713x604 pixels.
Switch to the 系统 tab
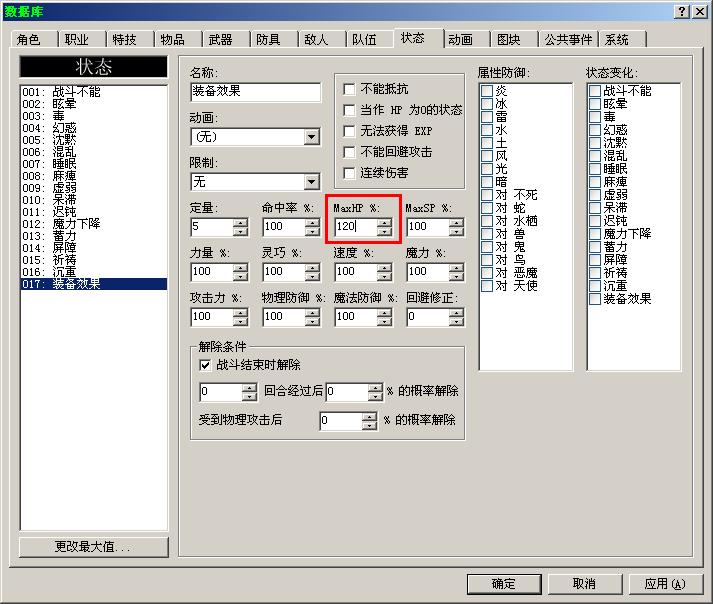pyautogui.click(x=622, y=40)
